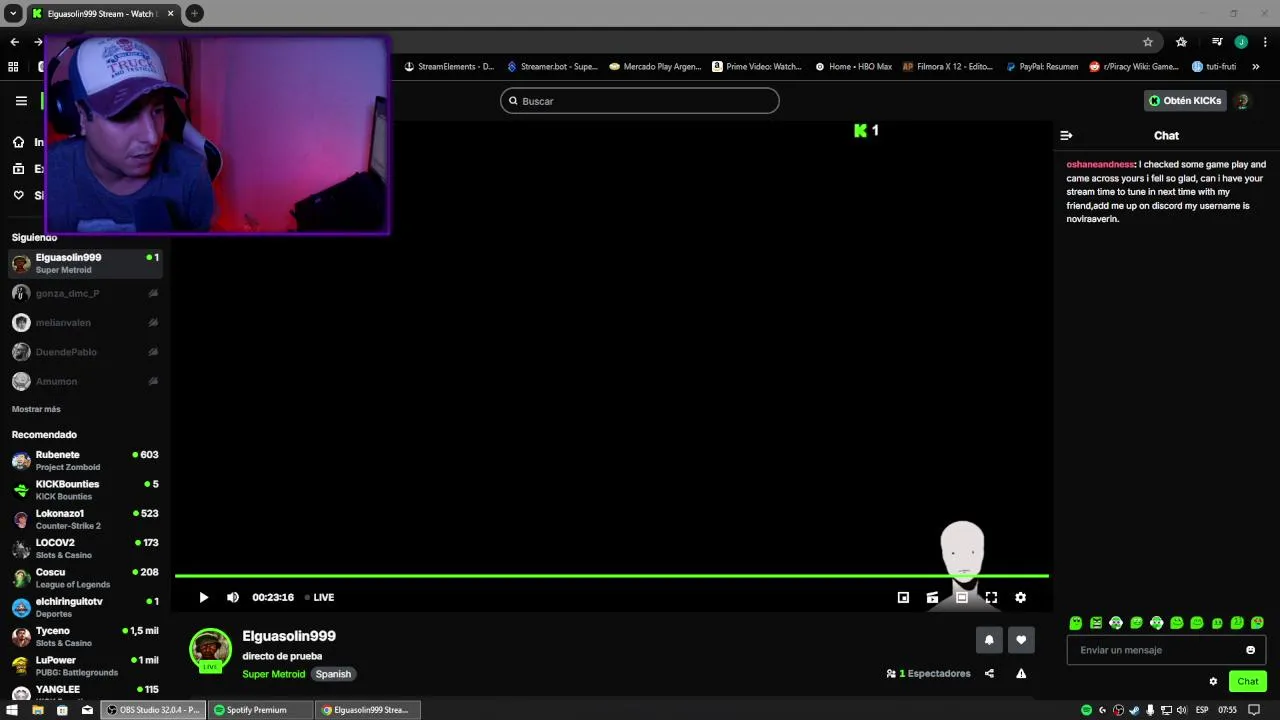Click the green stream progress bar
Screen dimensions: 1280x720
[612, 576]
